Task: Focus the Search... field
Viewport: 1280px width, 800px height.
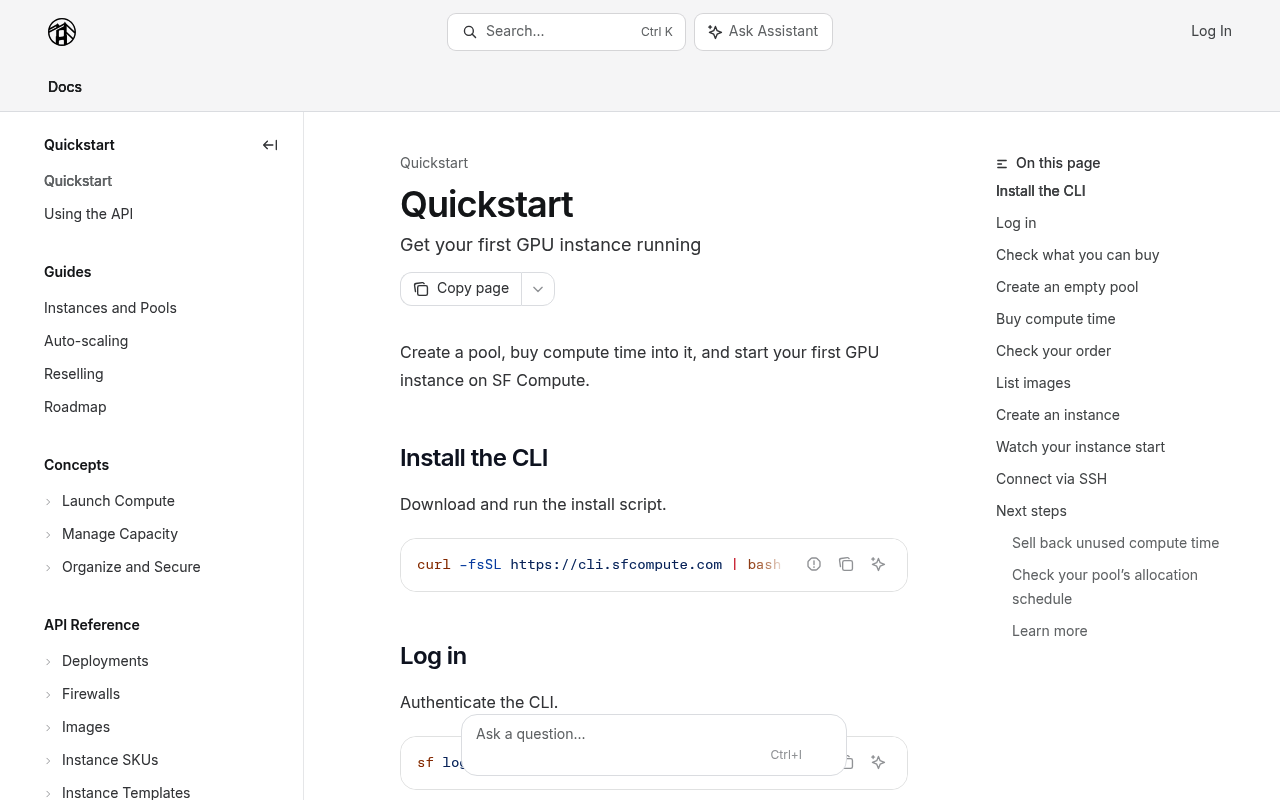Action: point(566,32)
